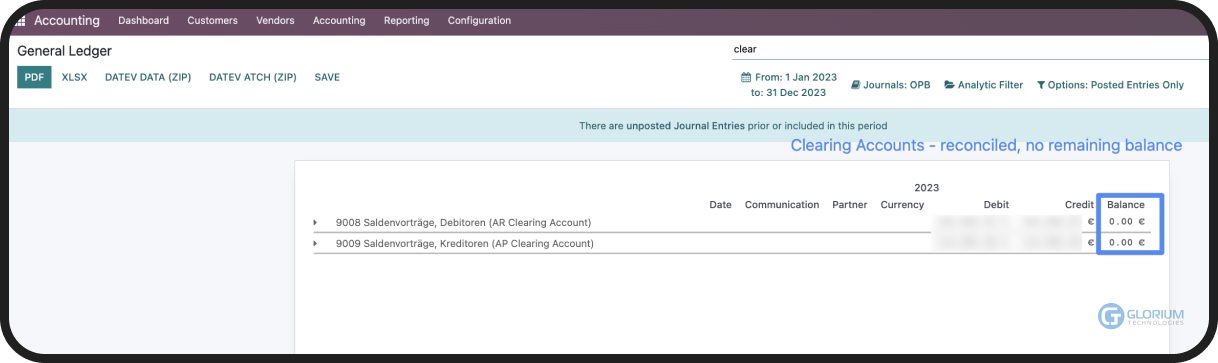Click the Debit column header
Viewport: 1218px width, 363px height.
[x=996, y=205]
